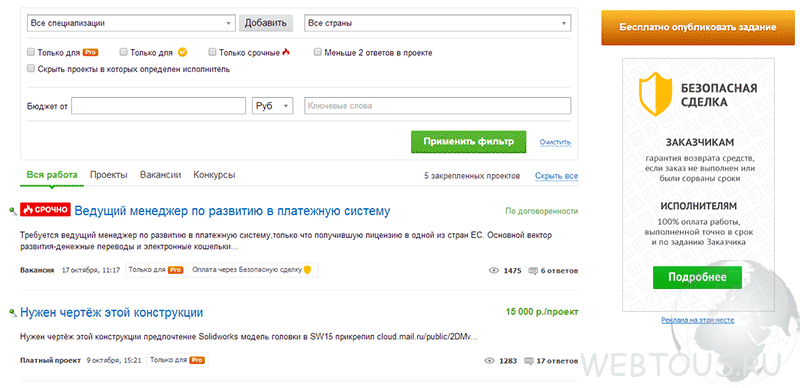800x388 pixels.
Task: Click the 'Скрыть все' link
Action: (557, 176)
